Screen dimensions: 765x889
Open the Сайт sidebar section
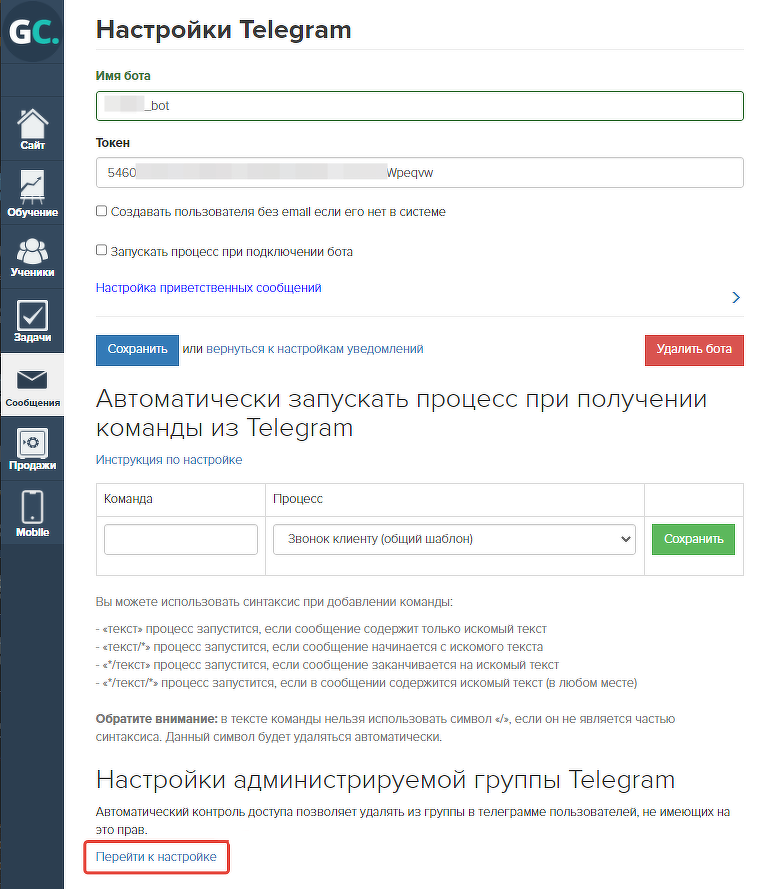pos(32,129)
